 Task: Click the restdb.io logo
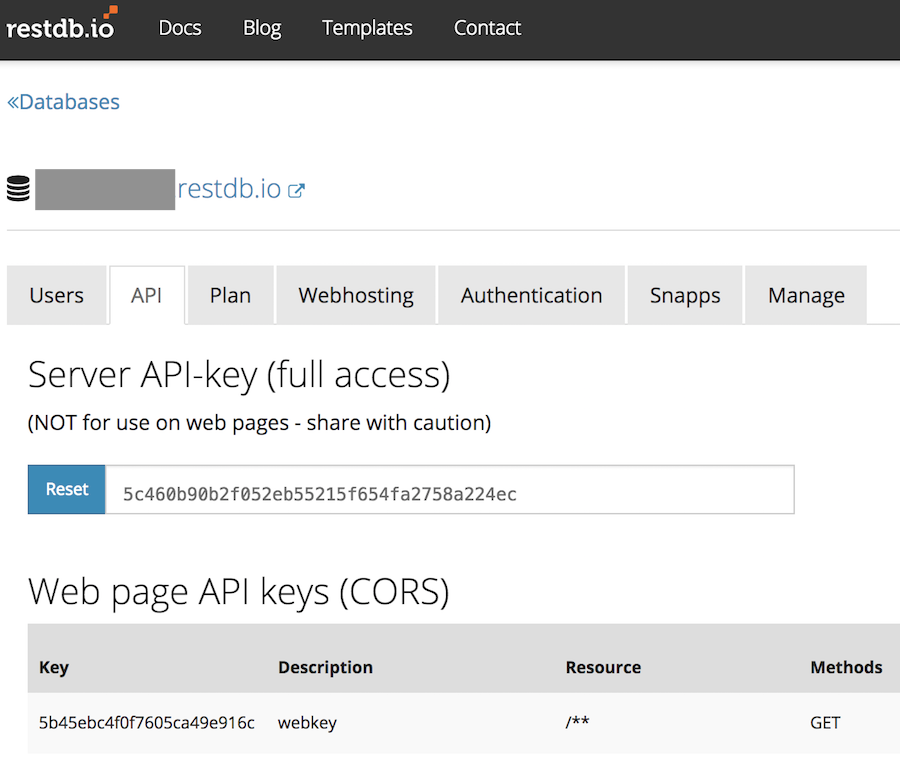coord(61,25)
